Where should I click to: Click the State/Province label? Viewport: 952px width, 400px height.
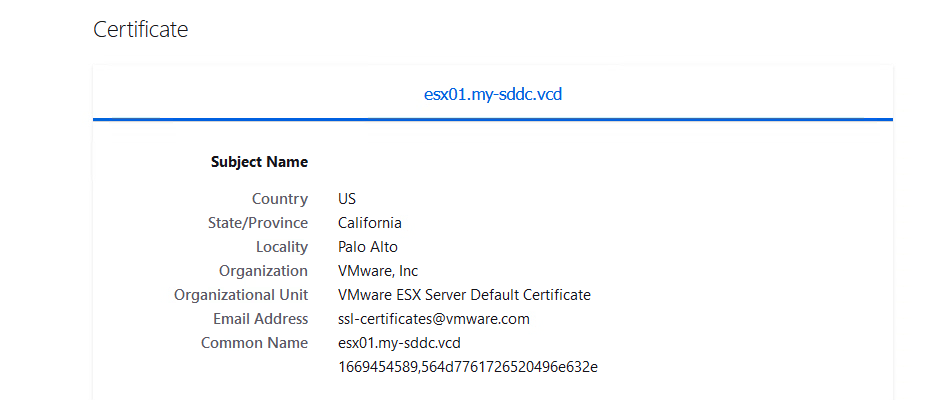point(258,223)
